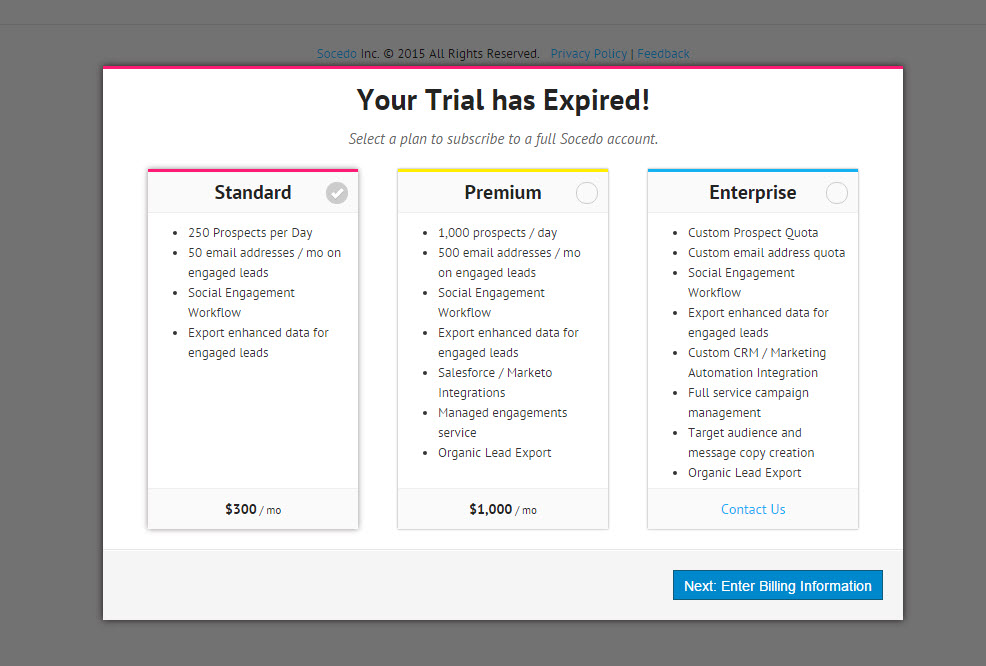This screenshot has height=666, width=986.
Task: Click the Your Trial has Expired heading
Action: click(x=503, y=100)
